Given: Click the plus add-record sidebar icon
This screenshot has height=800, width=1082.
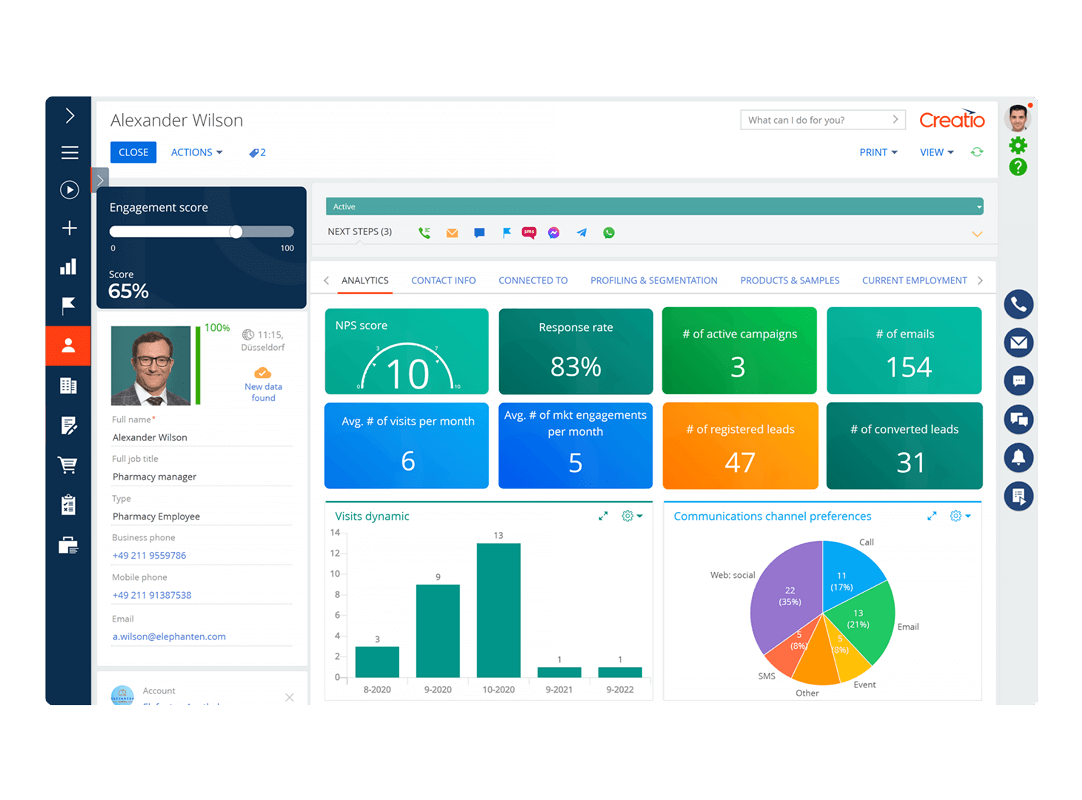Looking at the screenshot, I should pyautogui.click(x=69, y=228).
